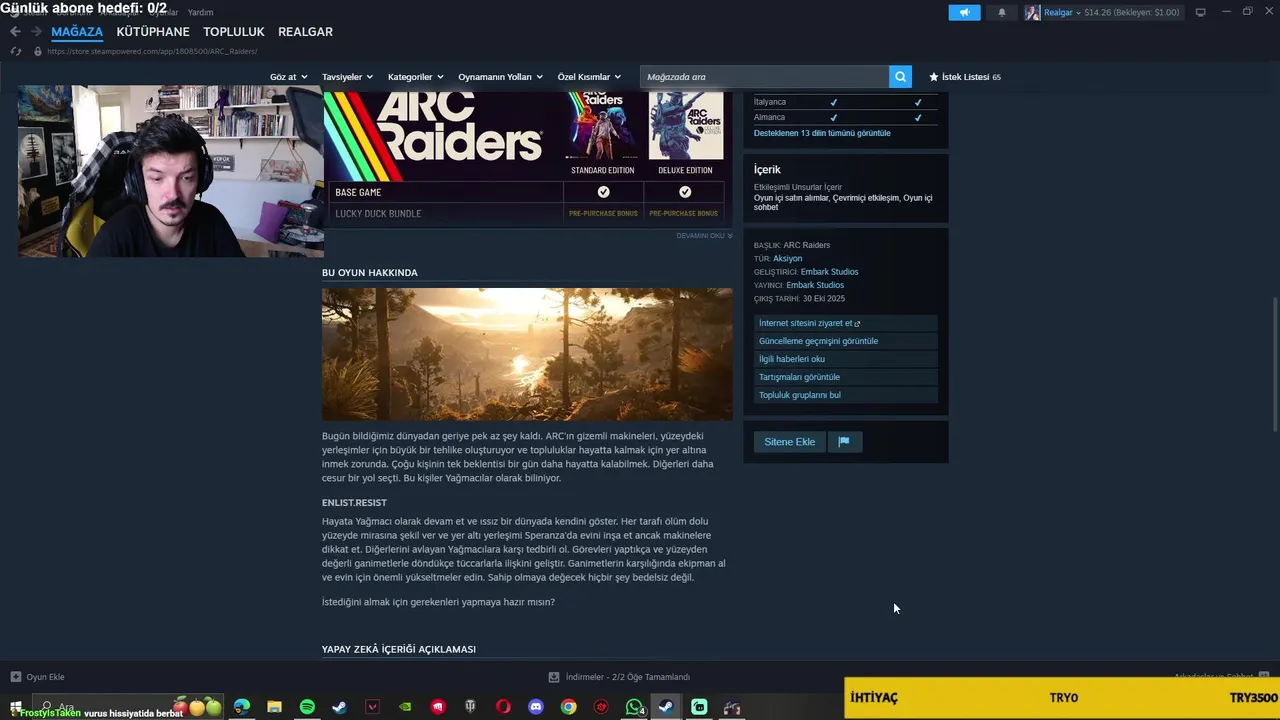Screen dimensions: 1280x720
Task: Expand the Tavsiyeler dropdown
Action: coord(347,77)
